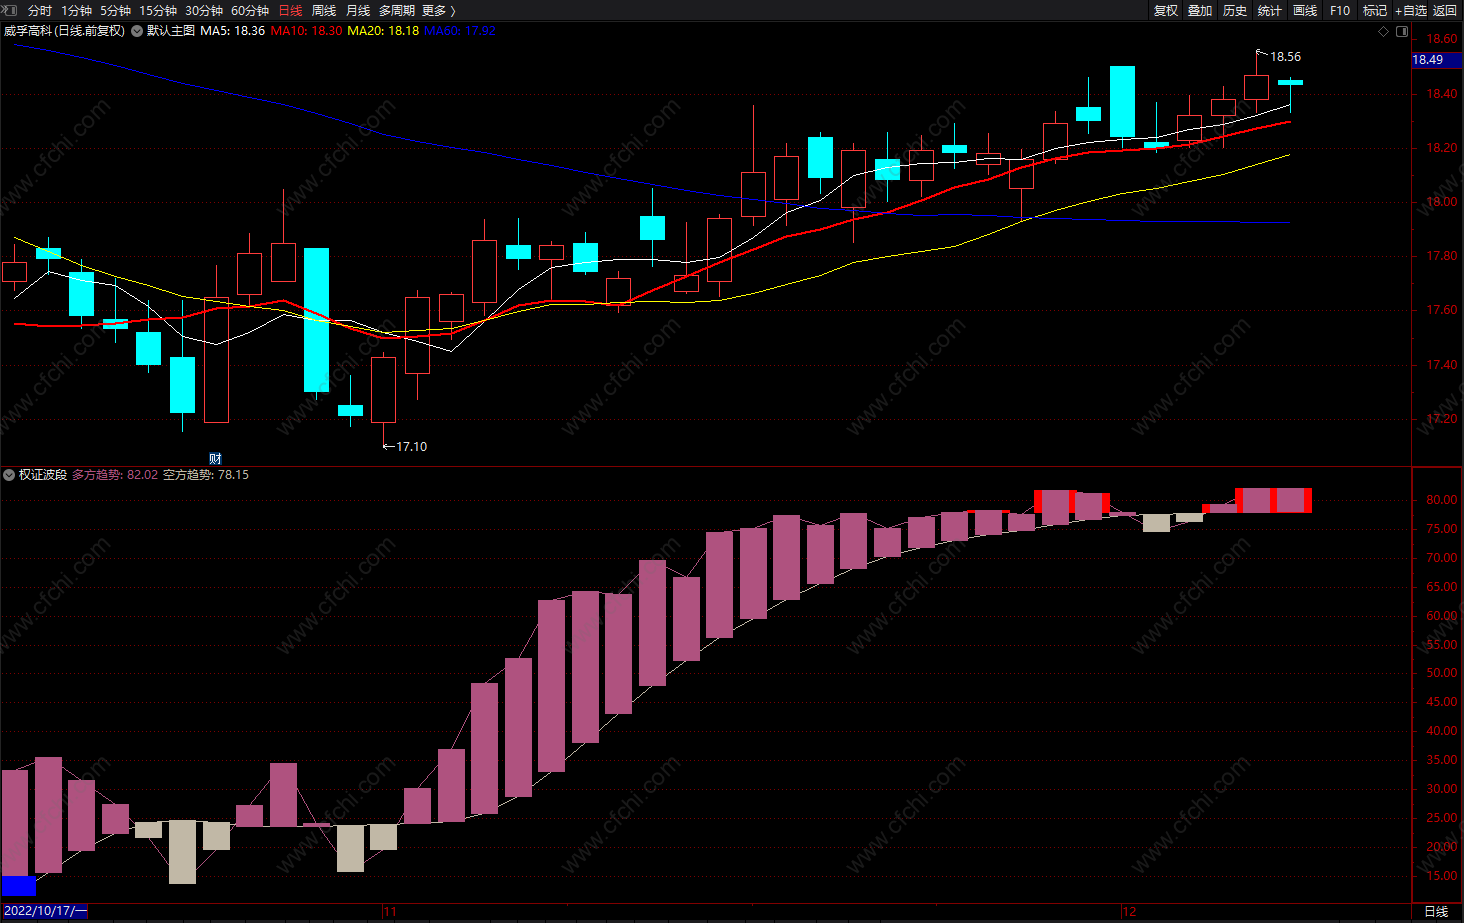
Task: Click the MA5: 18.36 label
Action: point(232,31)
